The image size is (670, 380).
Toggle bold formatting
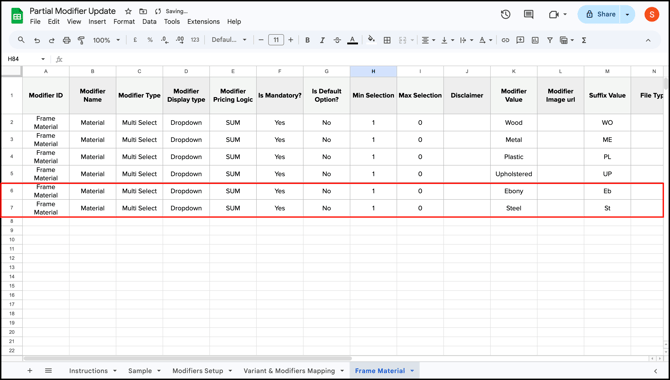(x=307, y=40)
